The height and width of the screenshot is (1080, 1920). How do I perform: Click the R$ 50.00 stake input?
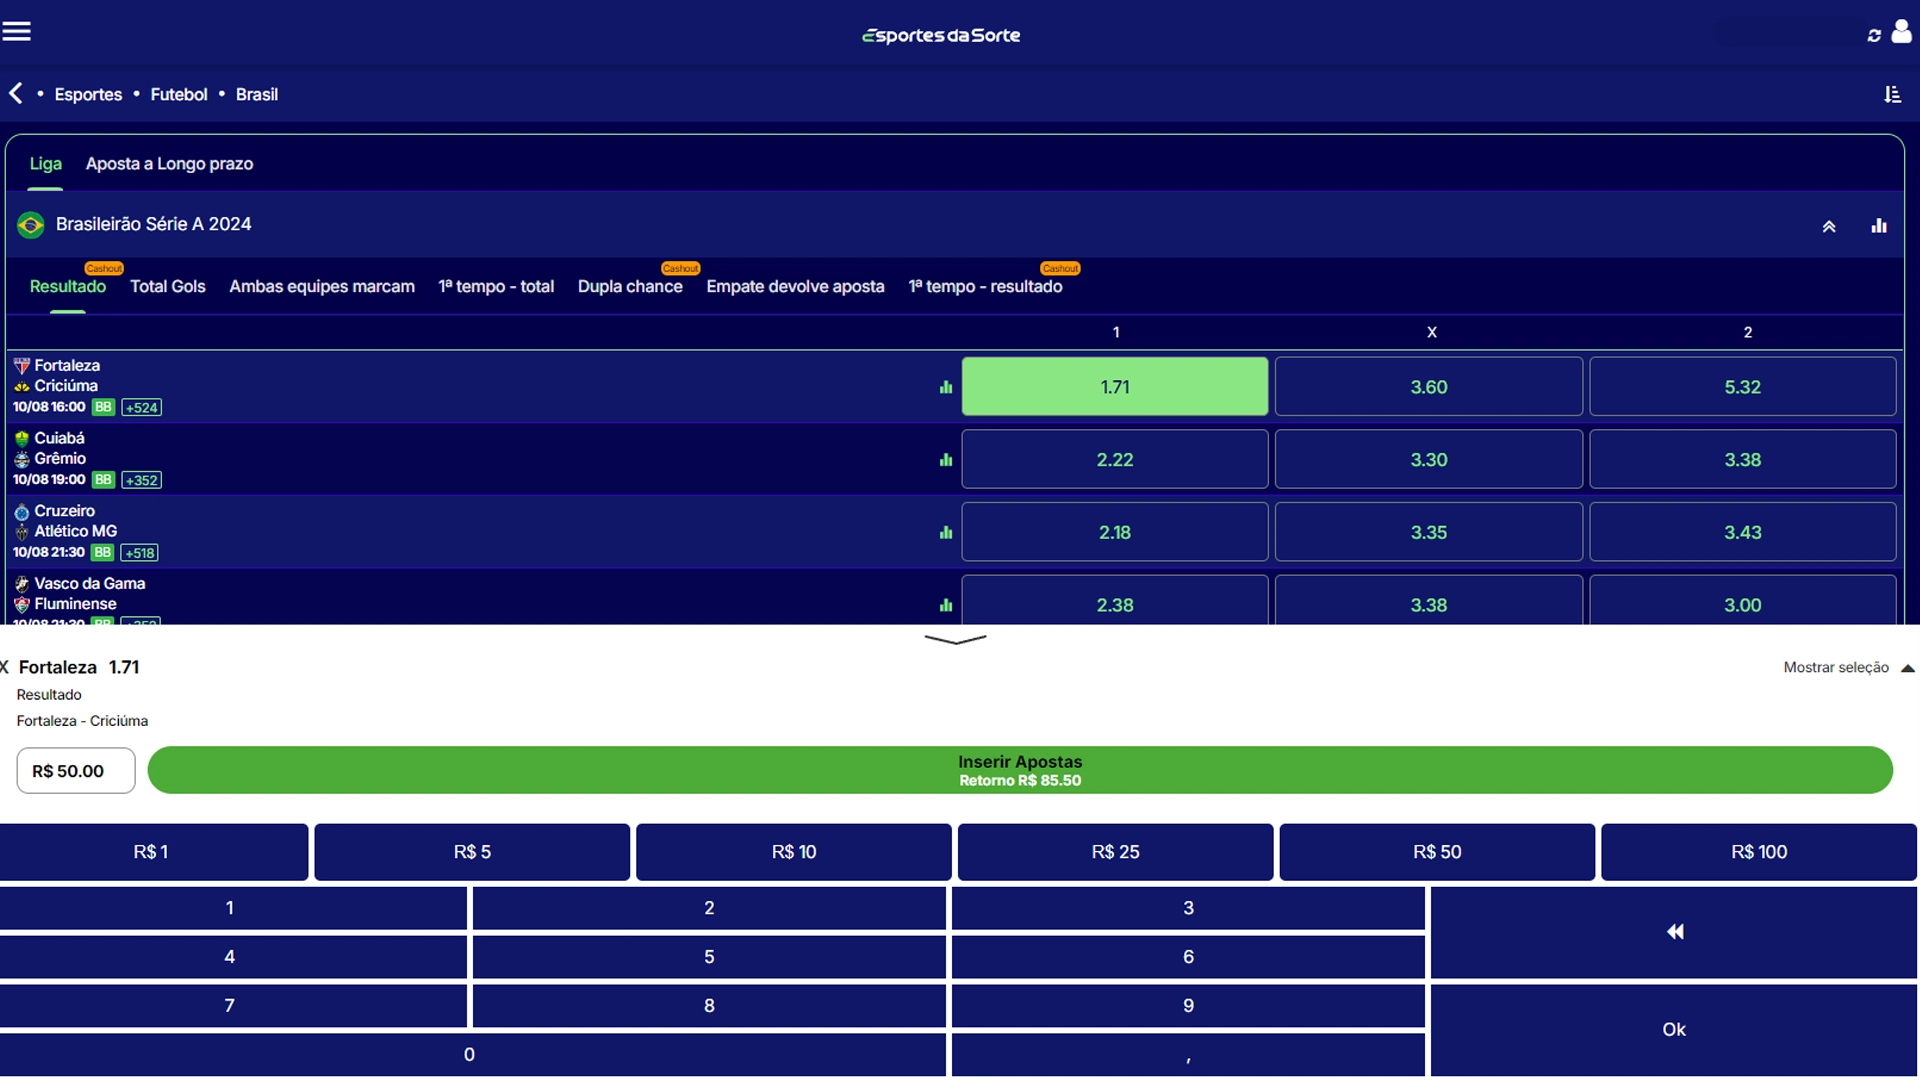tap(76, 771)
